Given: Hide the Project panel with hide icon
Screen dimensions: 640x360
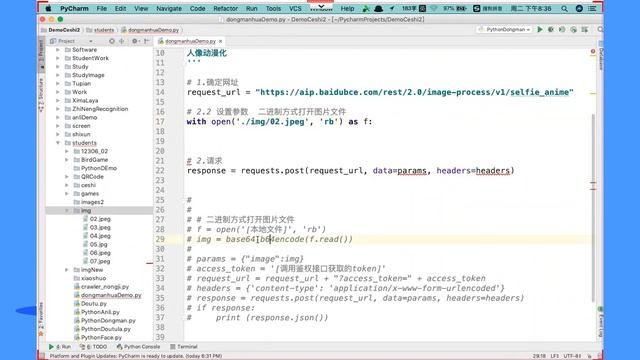Looking at the screenshot, I should pos(147,41).
